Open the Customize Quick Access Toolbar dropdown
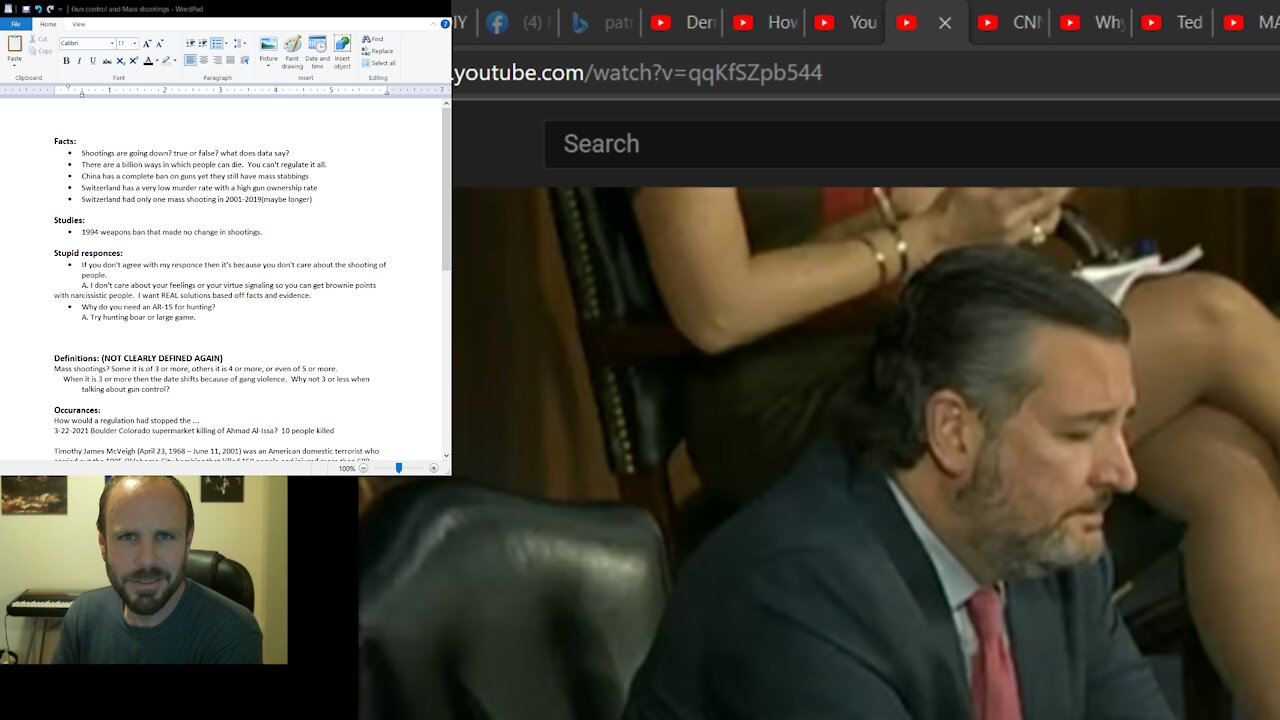 click(x=60, y=9)
